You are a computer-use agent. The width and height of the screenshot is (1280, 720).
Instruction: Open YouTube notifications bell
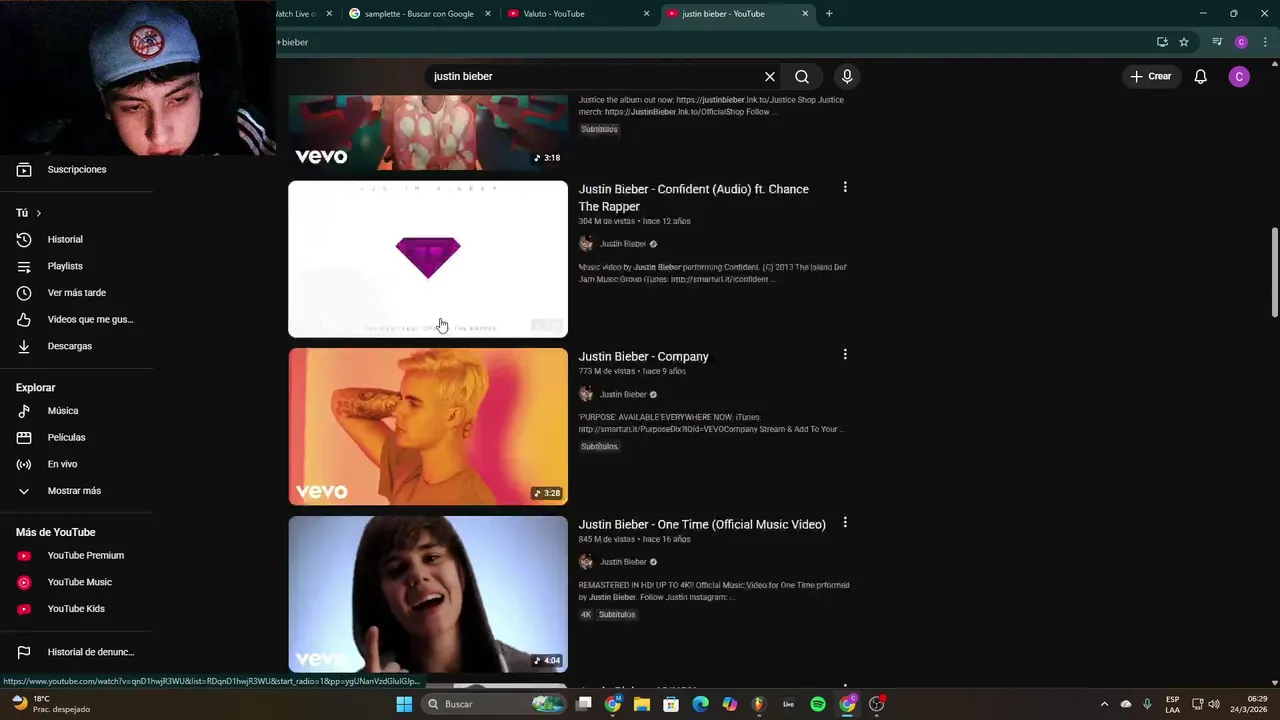click(1201, 76)
